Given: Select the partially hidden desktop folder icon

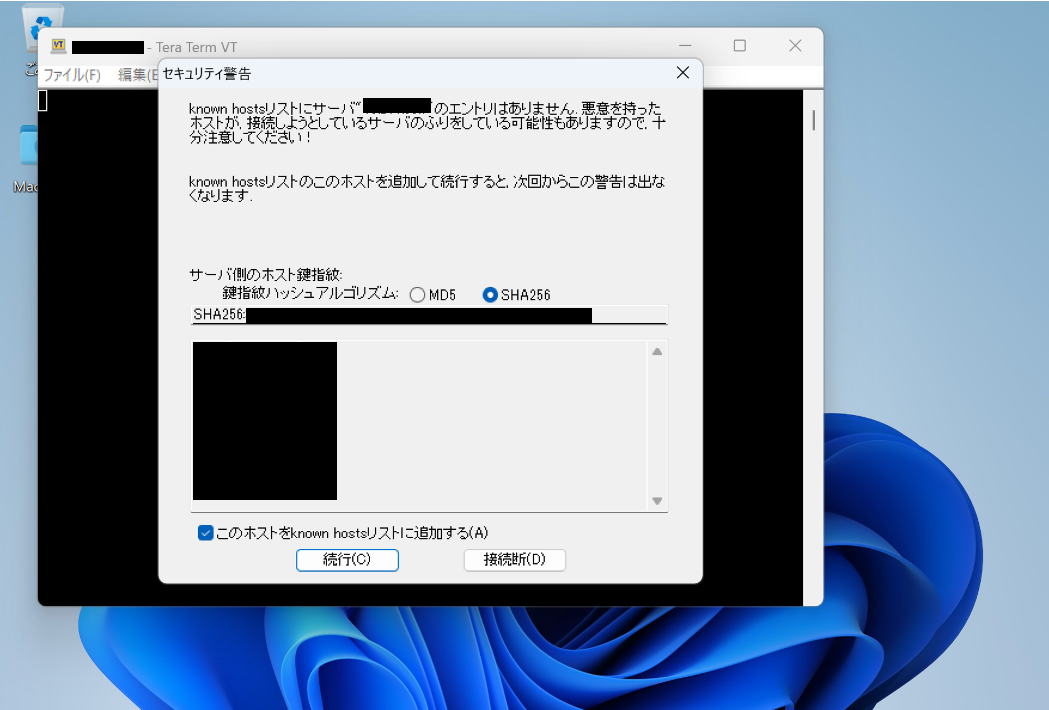Looking at the screenshot, I should pos(28,148).
